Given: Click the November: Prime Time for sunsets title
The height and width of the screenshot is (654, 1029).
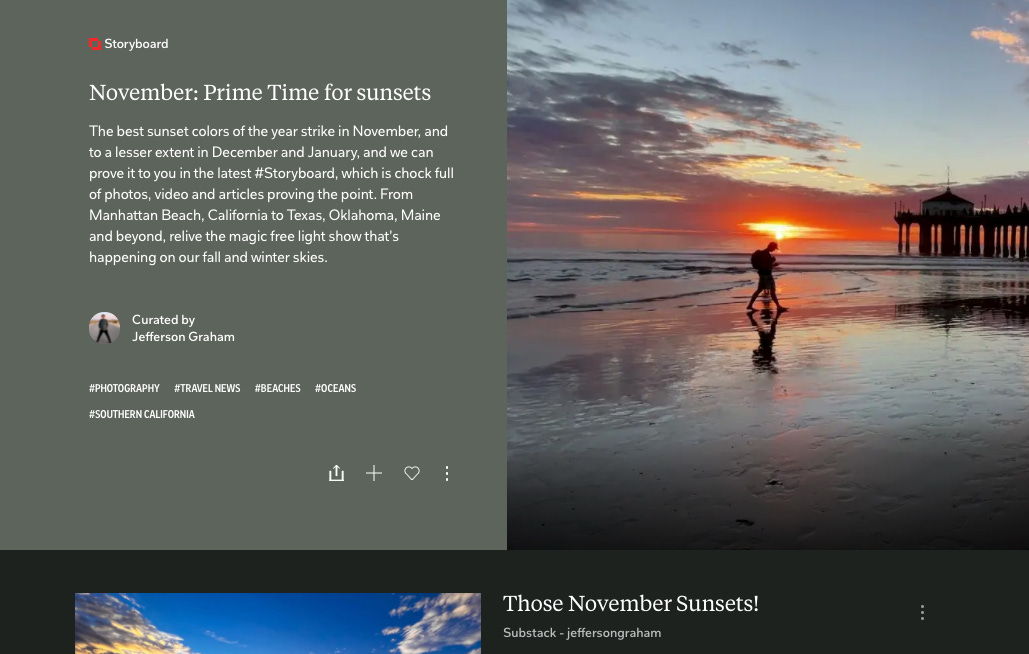Looking at the screenshot, I should [x=260, y=92].
